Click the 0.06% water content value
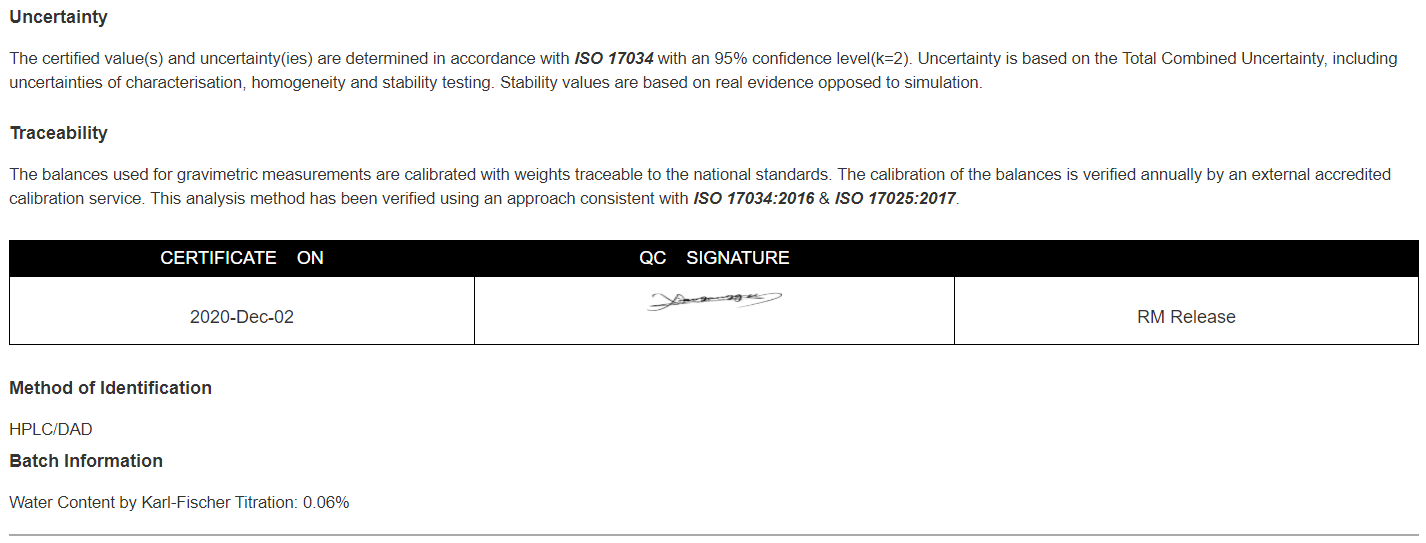This screenshot has height=543, width=1426. click(x=326, y=502)
